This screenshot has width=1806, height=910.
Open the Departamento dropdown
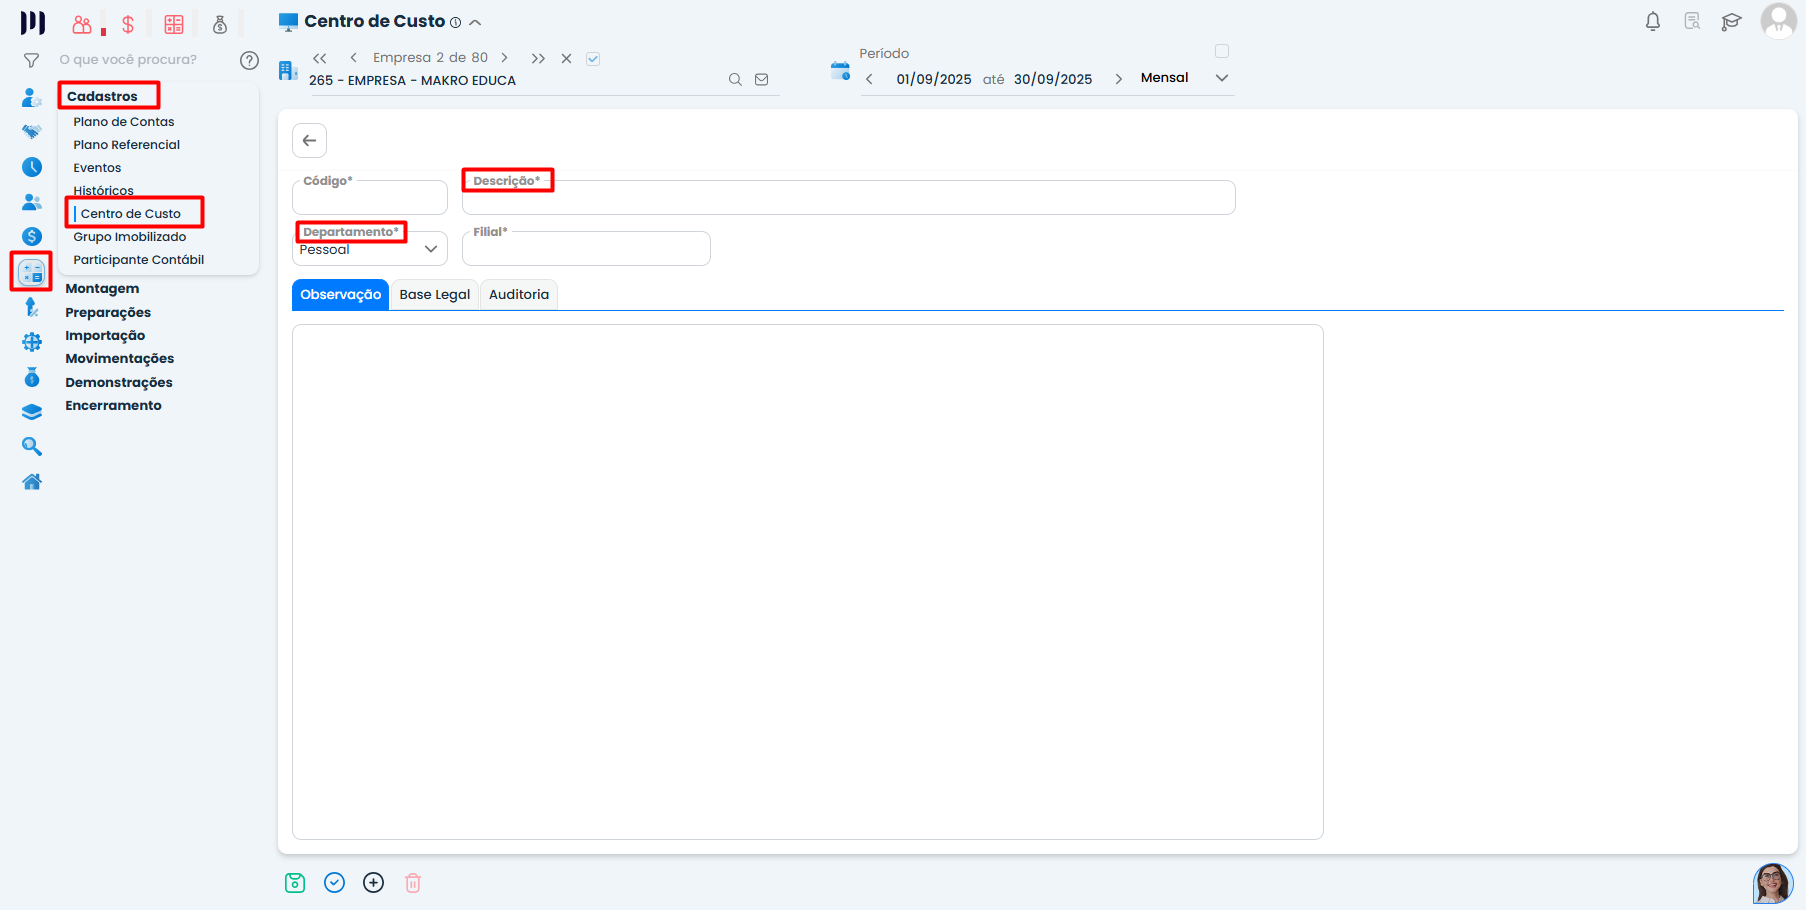(370, 249)
